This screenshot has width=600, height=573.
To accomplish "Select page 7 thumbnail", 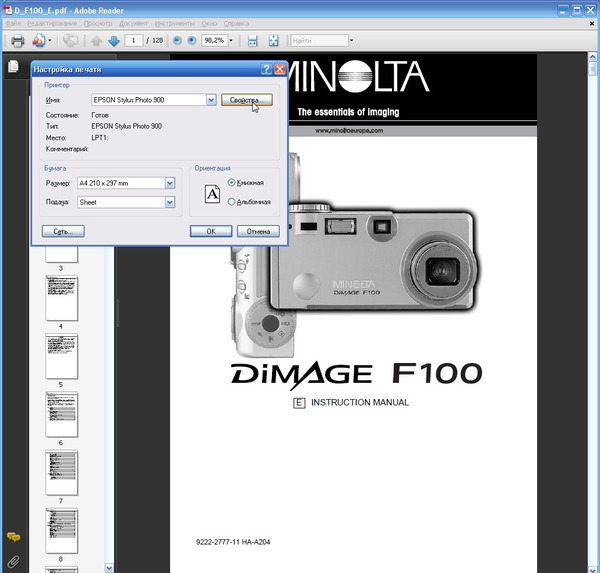I will 61,472.
